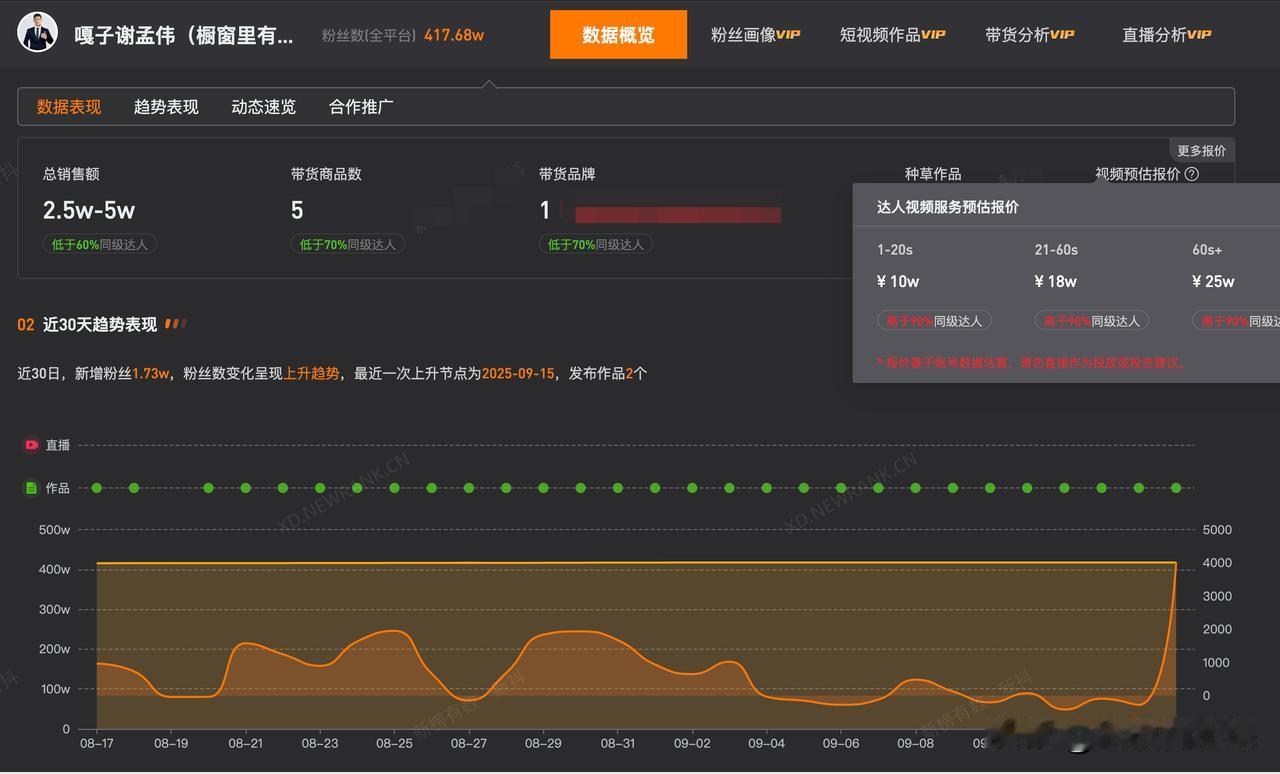Select the ¥ 25w price for 60s+

[x=1214, y=282]
